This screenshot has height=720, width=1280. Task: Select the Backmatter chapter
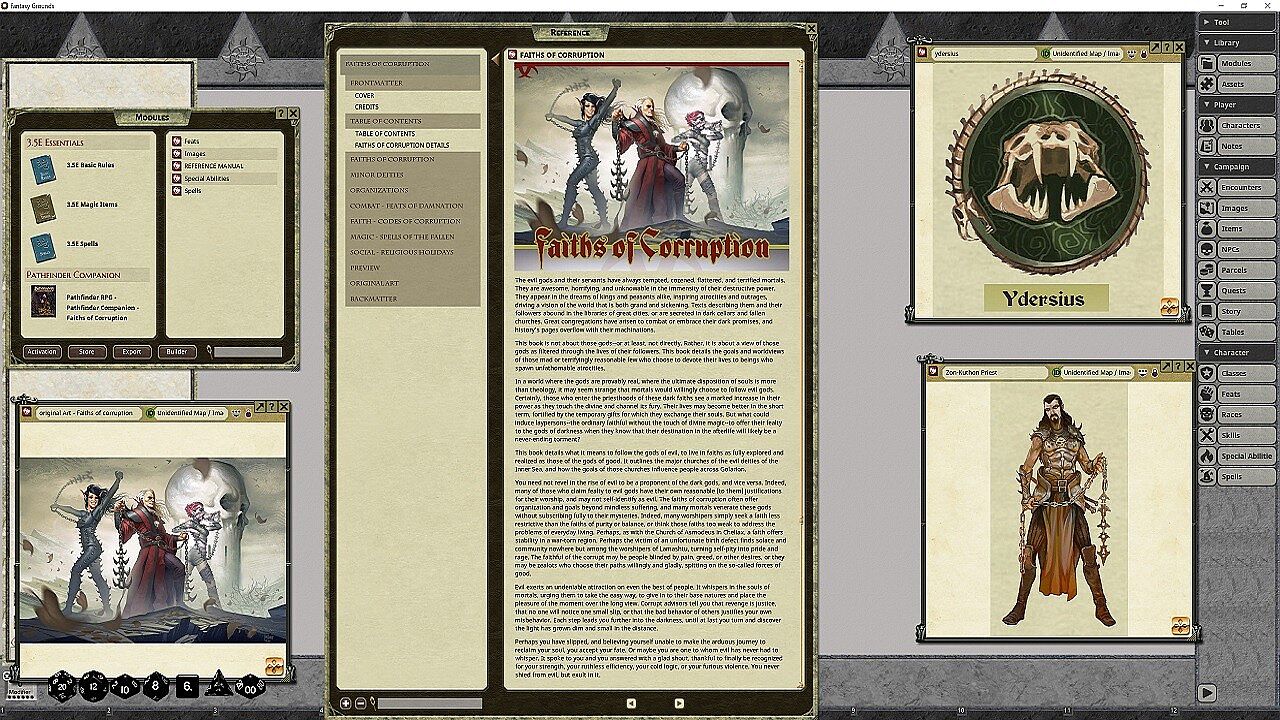[411, 299]
